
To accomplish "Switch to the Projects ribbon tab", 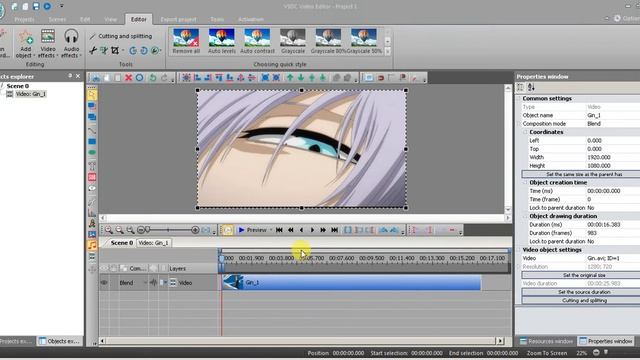I will tap(24, 19).
